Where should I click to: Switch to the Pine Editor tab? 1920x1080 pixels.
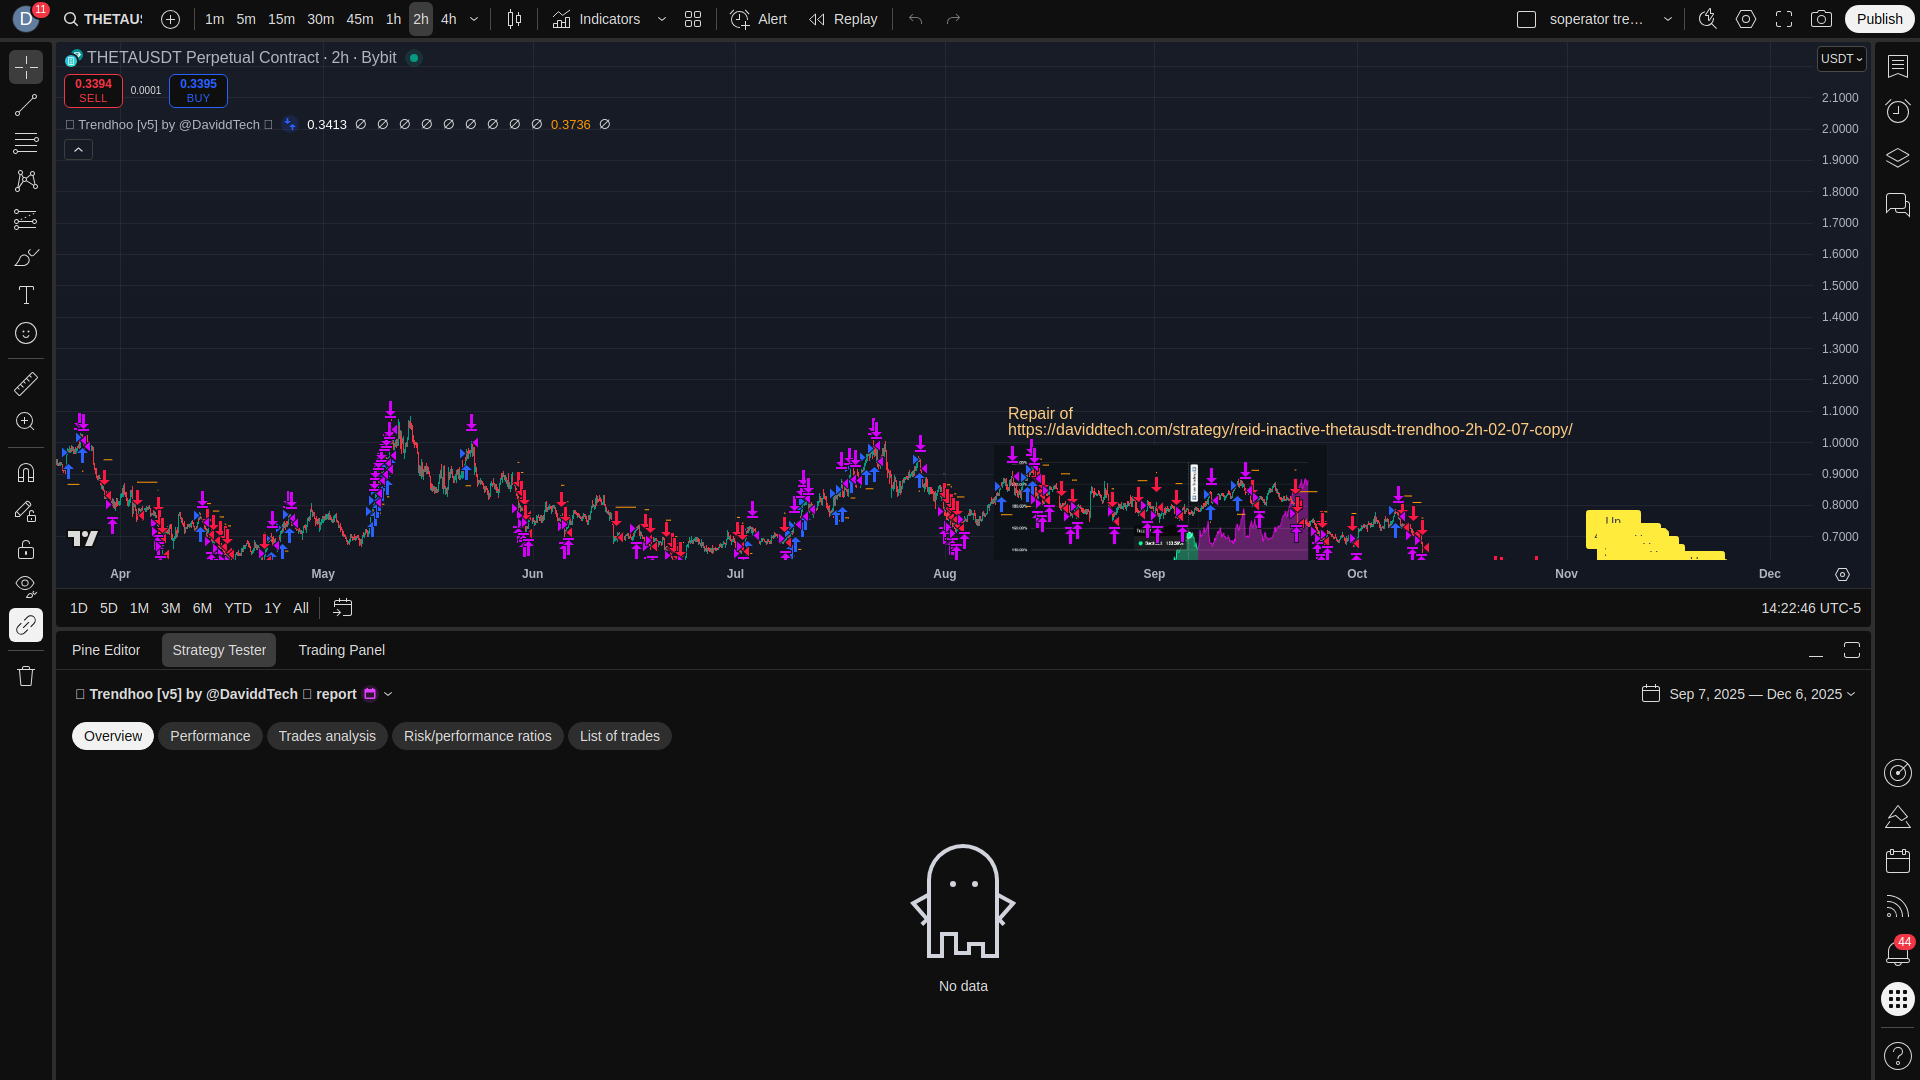point(106,650)
